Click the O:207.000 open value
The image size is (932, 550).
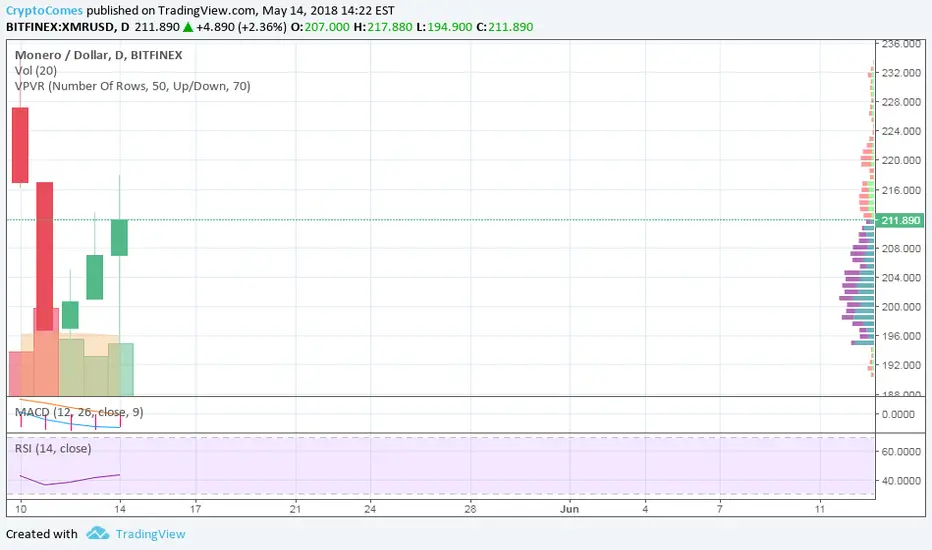320,27
